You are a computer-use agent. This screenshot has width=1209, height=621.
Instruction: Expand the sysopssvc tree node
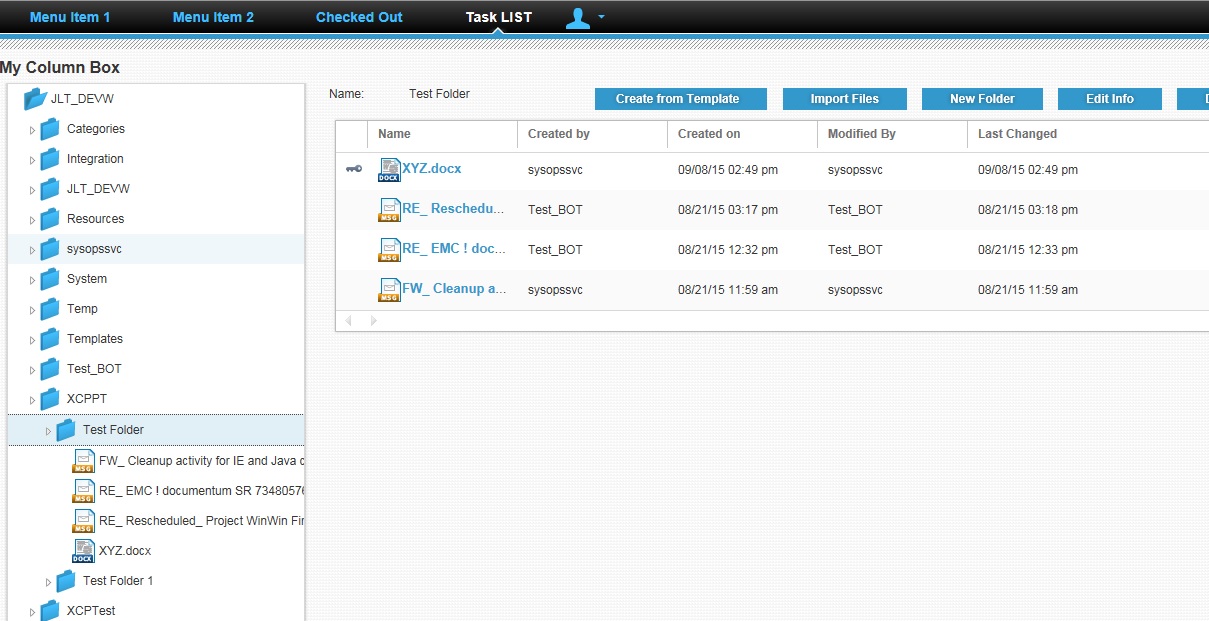click(31, 249)
